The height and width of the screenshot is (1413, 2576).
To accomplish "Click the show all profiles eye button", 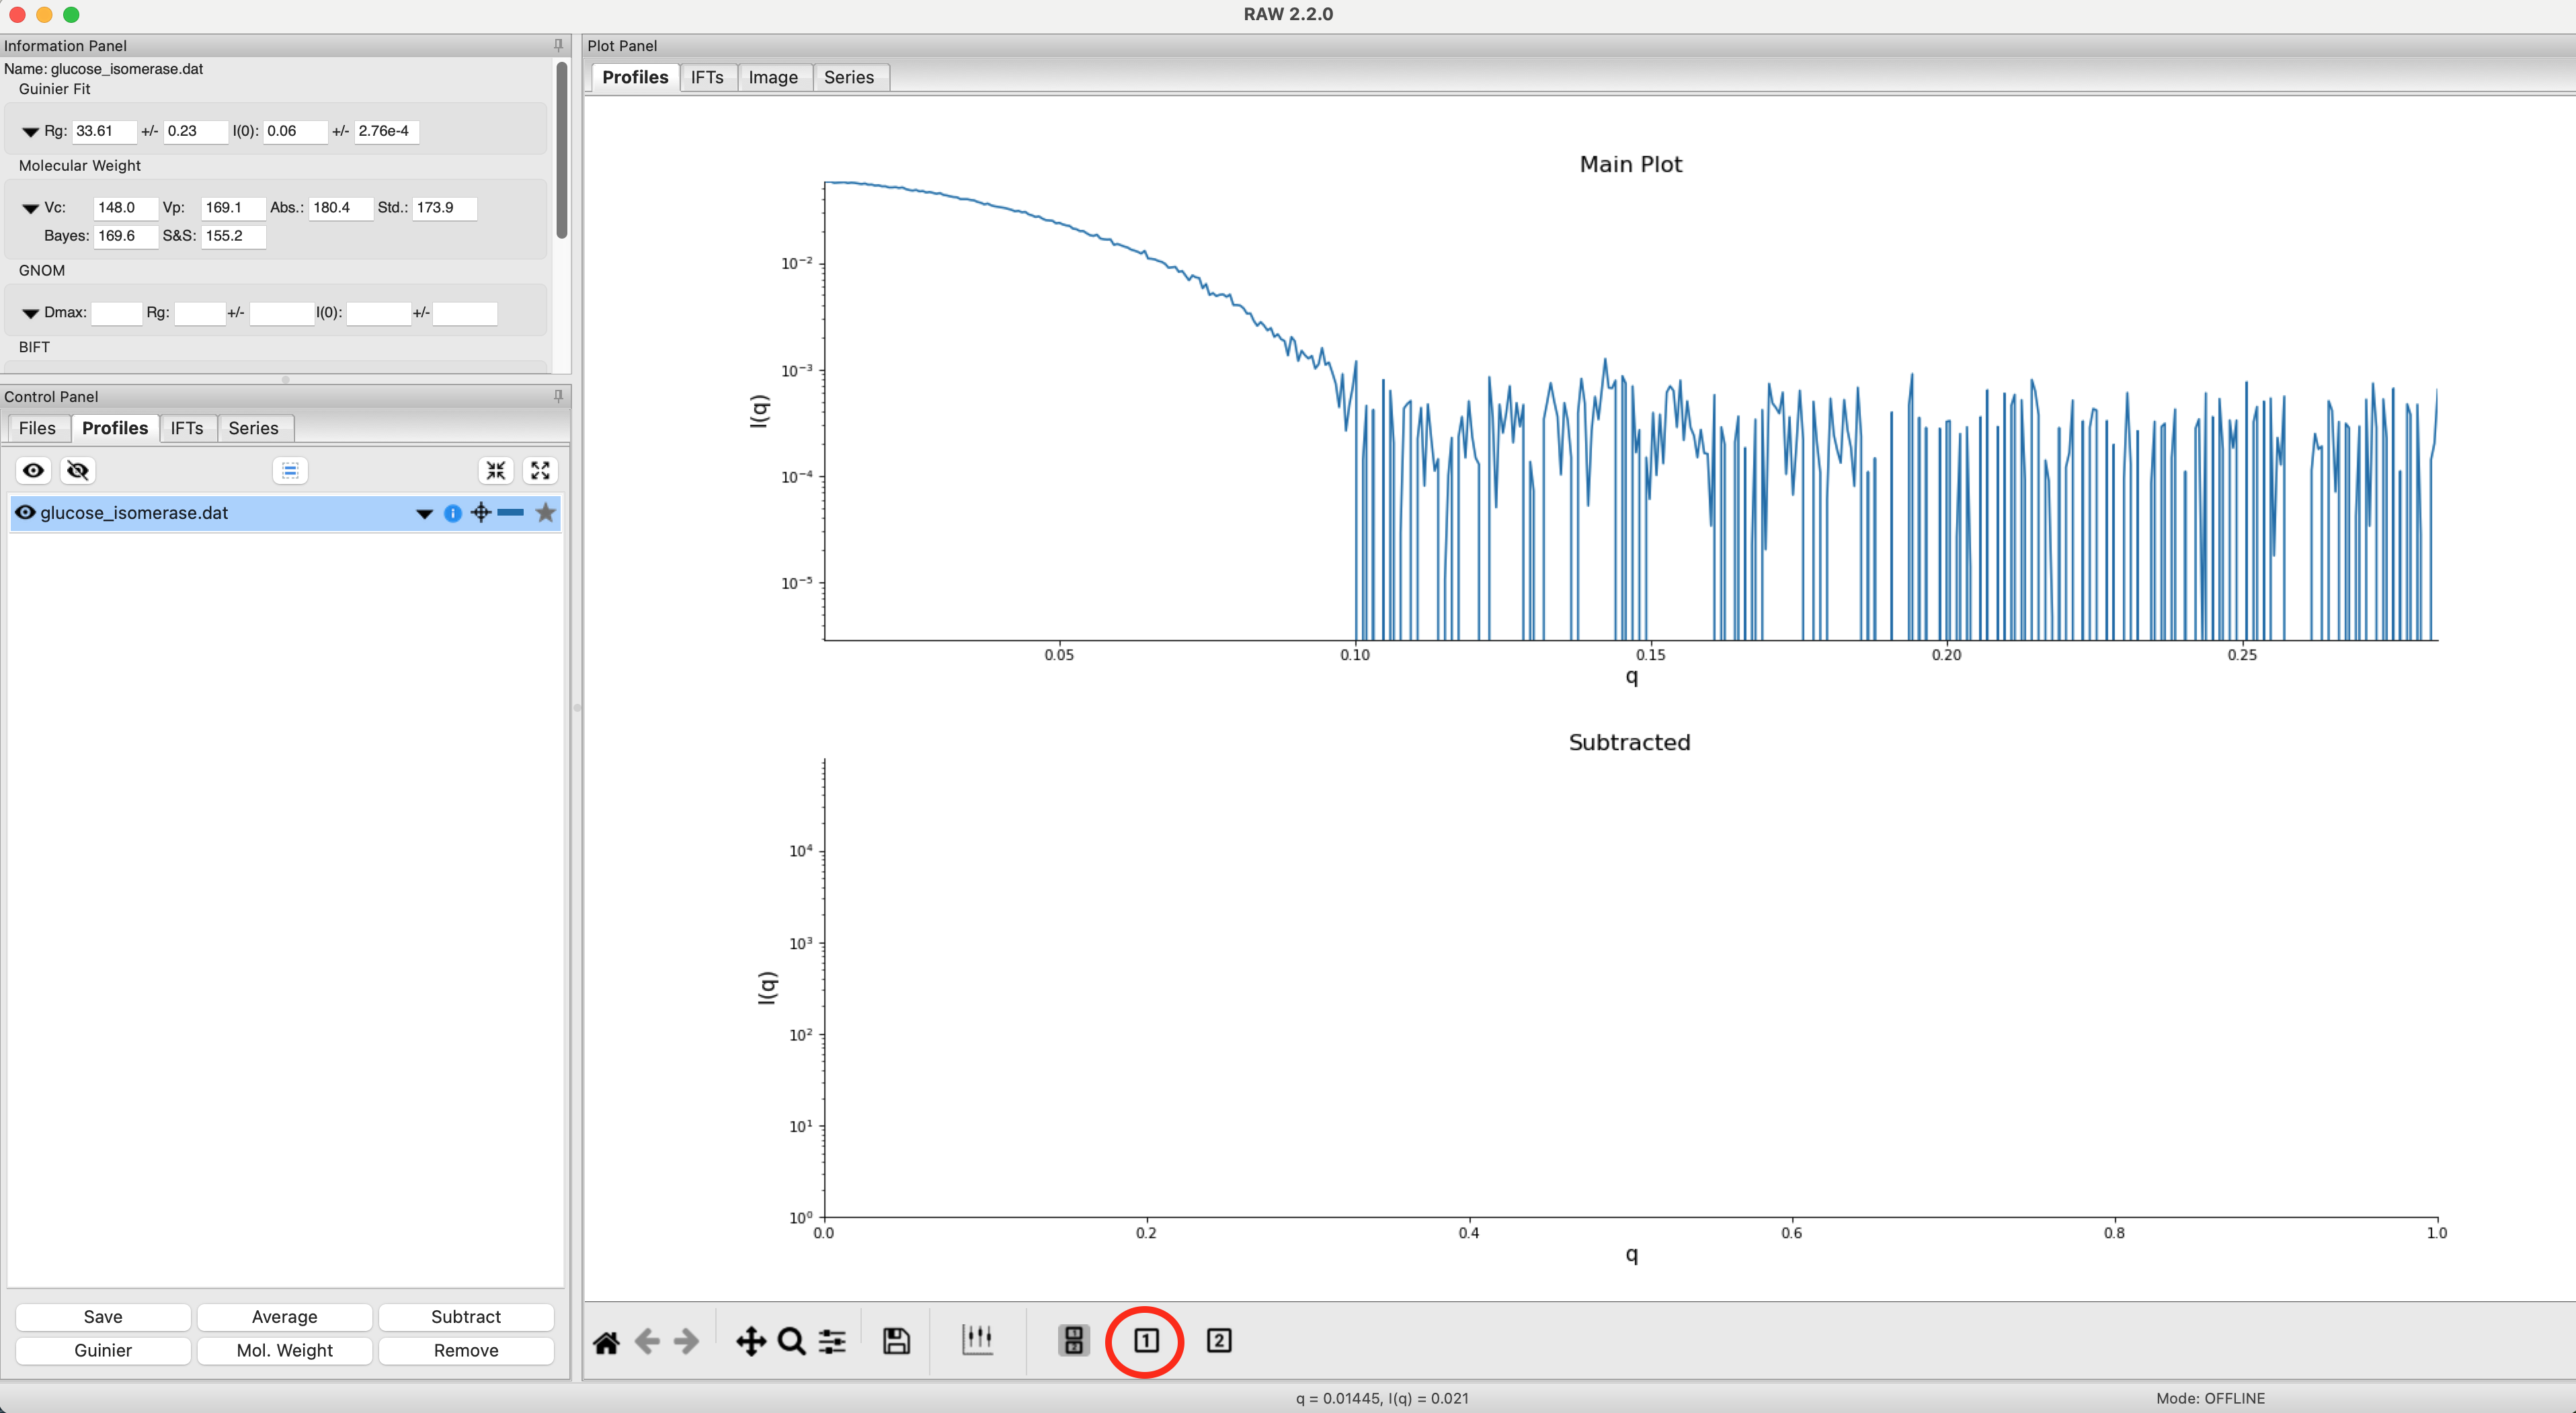I will 34,471.
